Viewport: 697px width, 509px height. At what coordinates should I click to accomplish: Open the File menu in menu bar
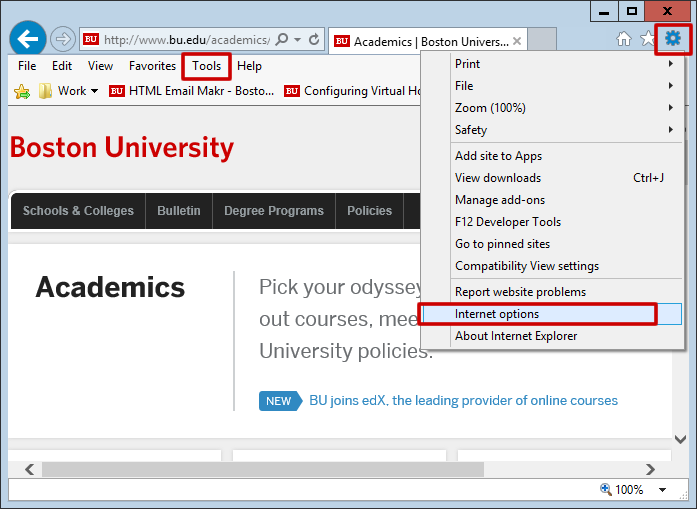coord(27,66)
